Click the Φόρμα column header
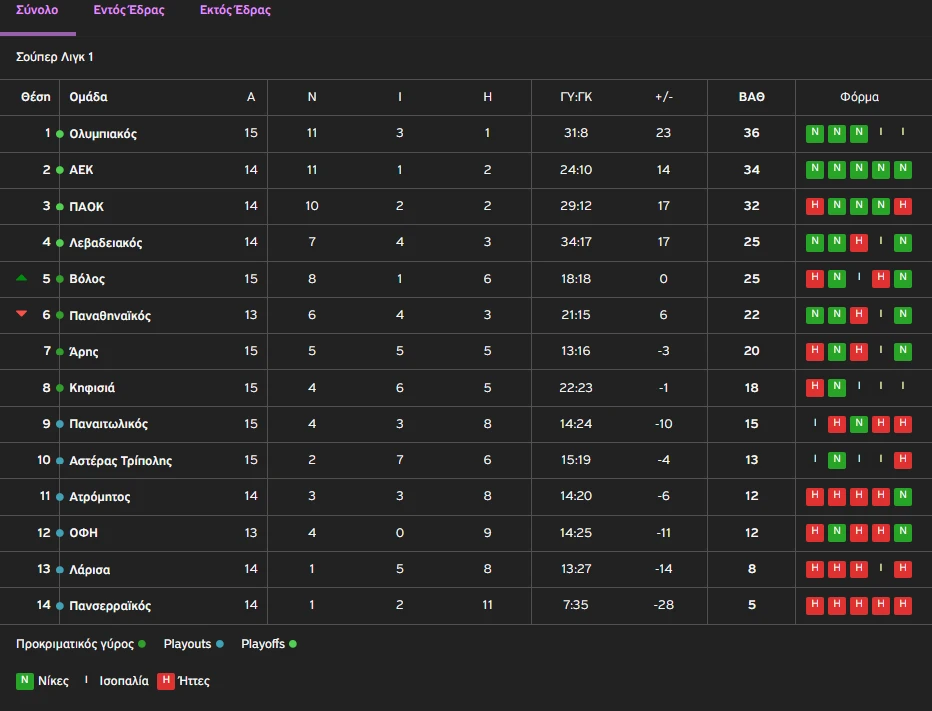 859,97
